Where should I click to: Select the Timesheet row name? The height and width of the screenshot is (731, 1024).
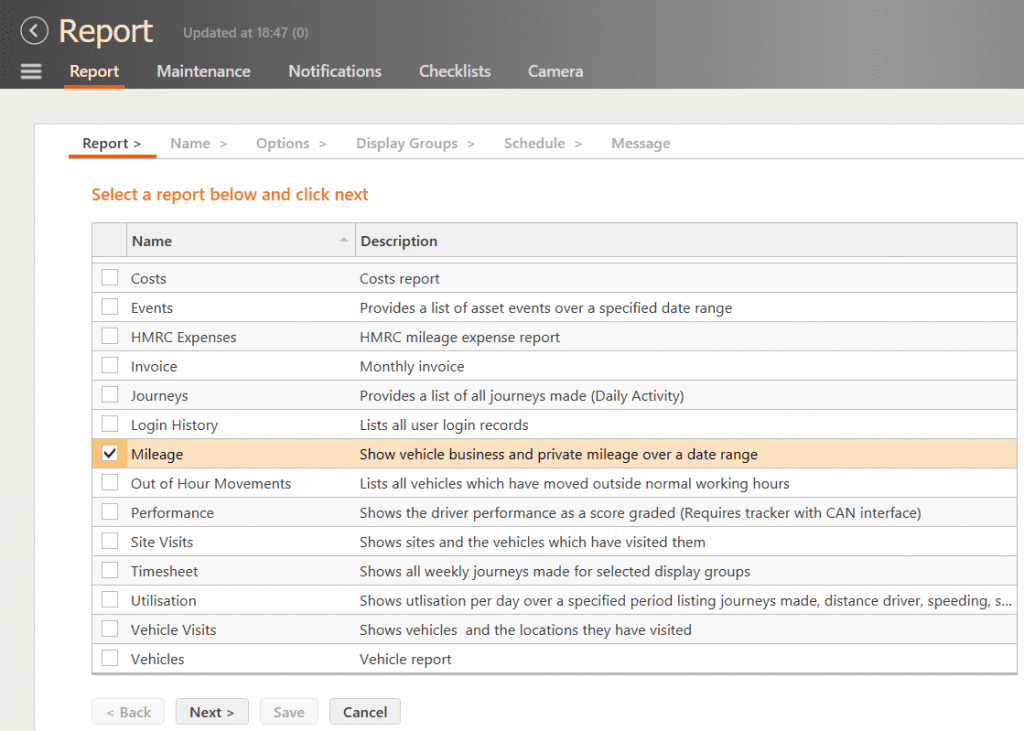pyautogui.click(x=164, y=572)
